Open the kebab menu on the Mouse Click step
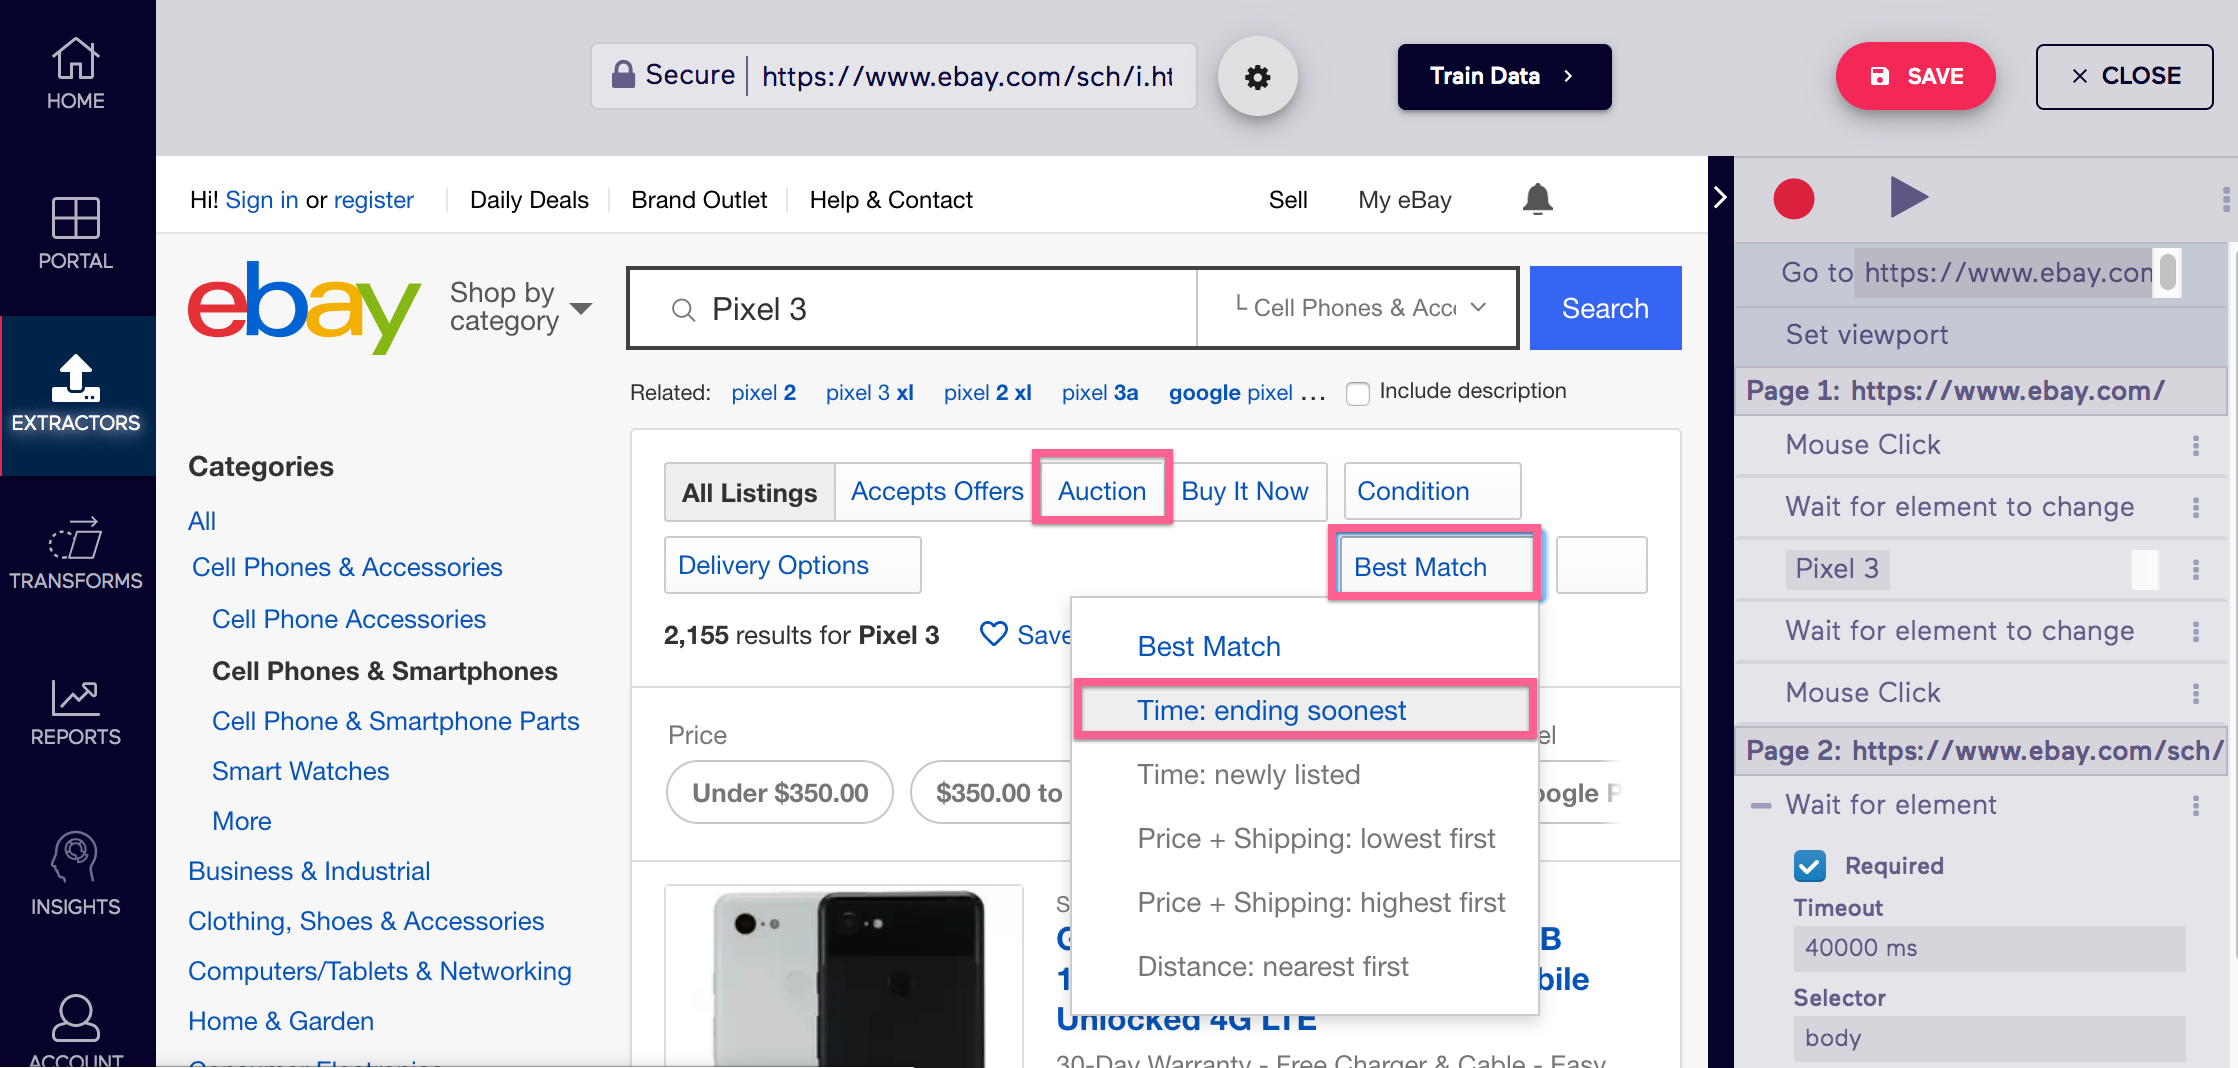The height and width of the screenshot is (1068, 2238). [x=2196, y=444]
